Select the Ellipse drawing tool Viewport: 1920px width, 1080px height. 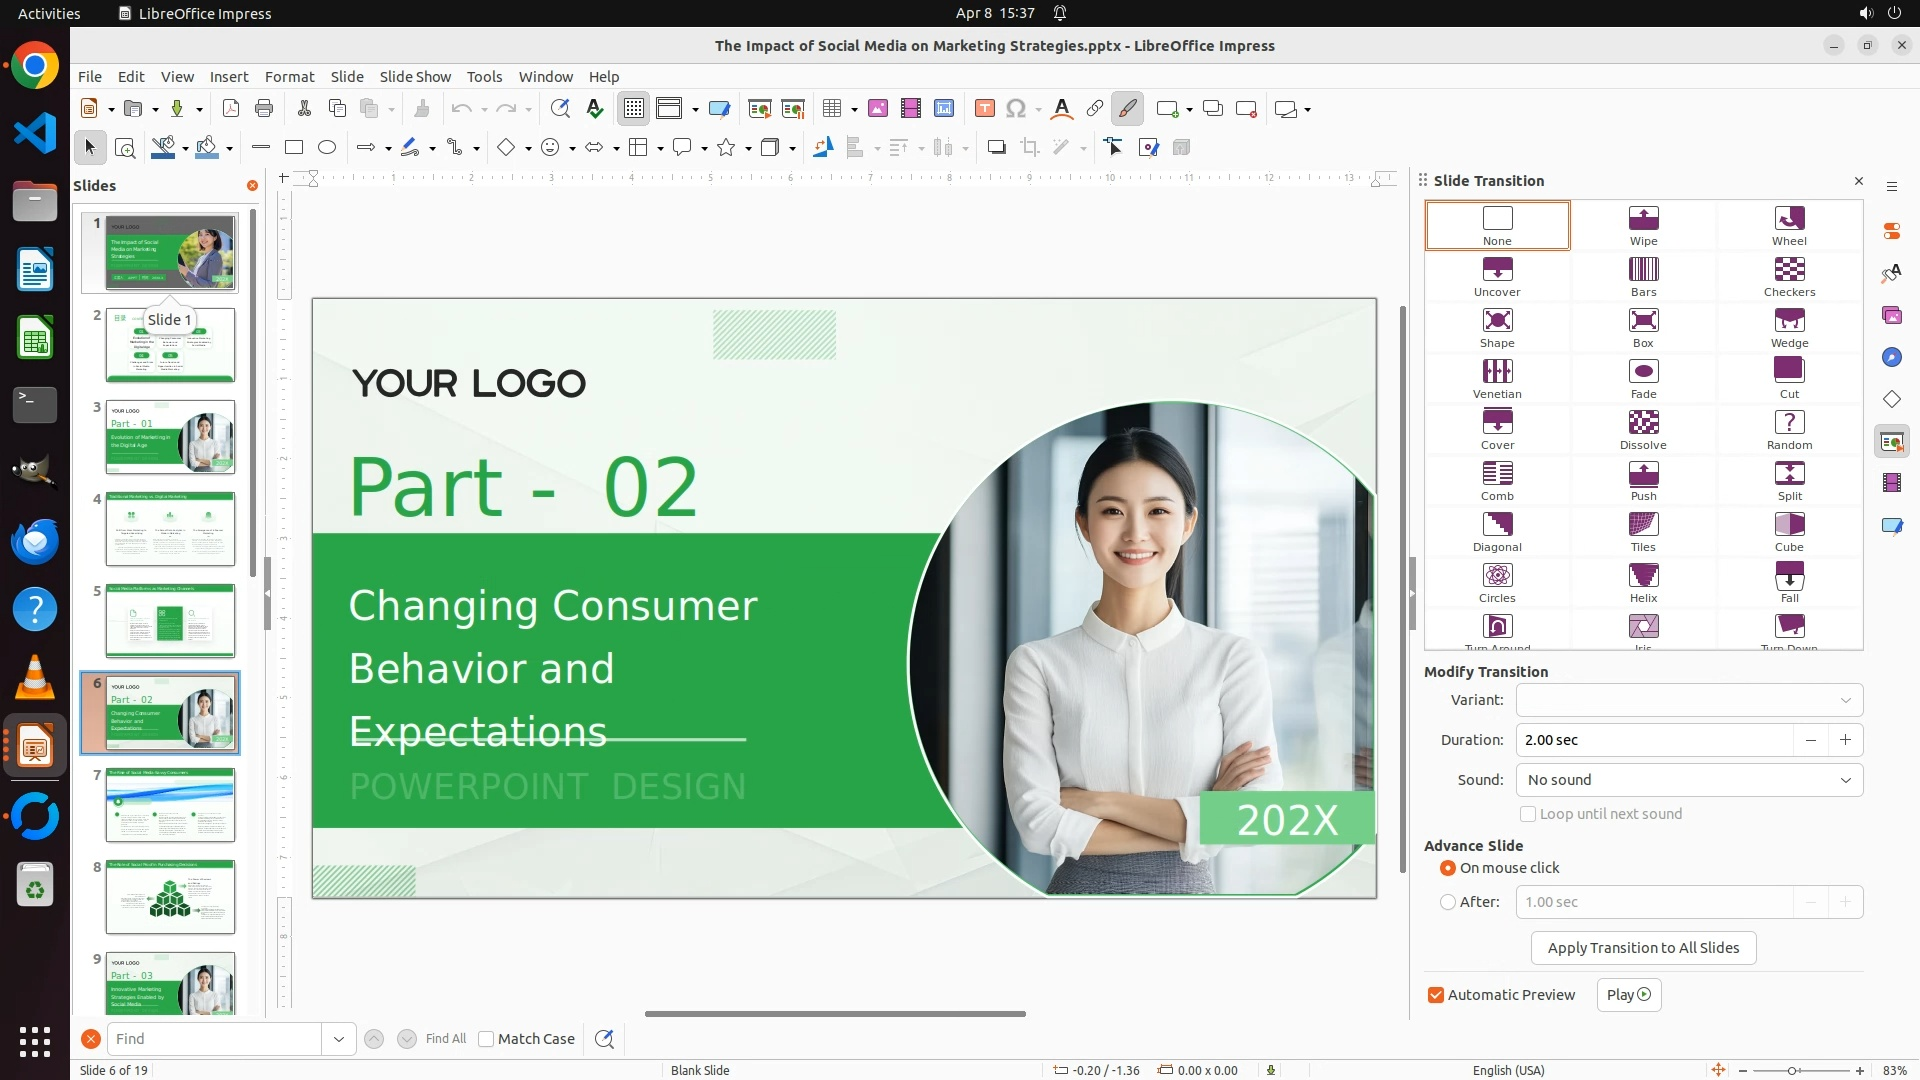[327, 148]
